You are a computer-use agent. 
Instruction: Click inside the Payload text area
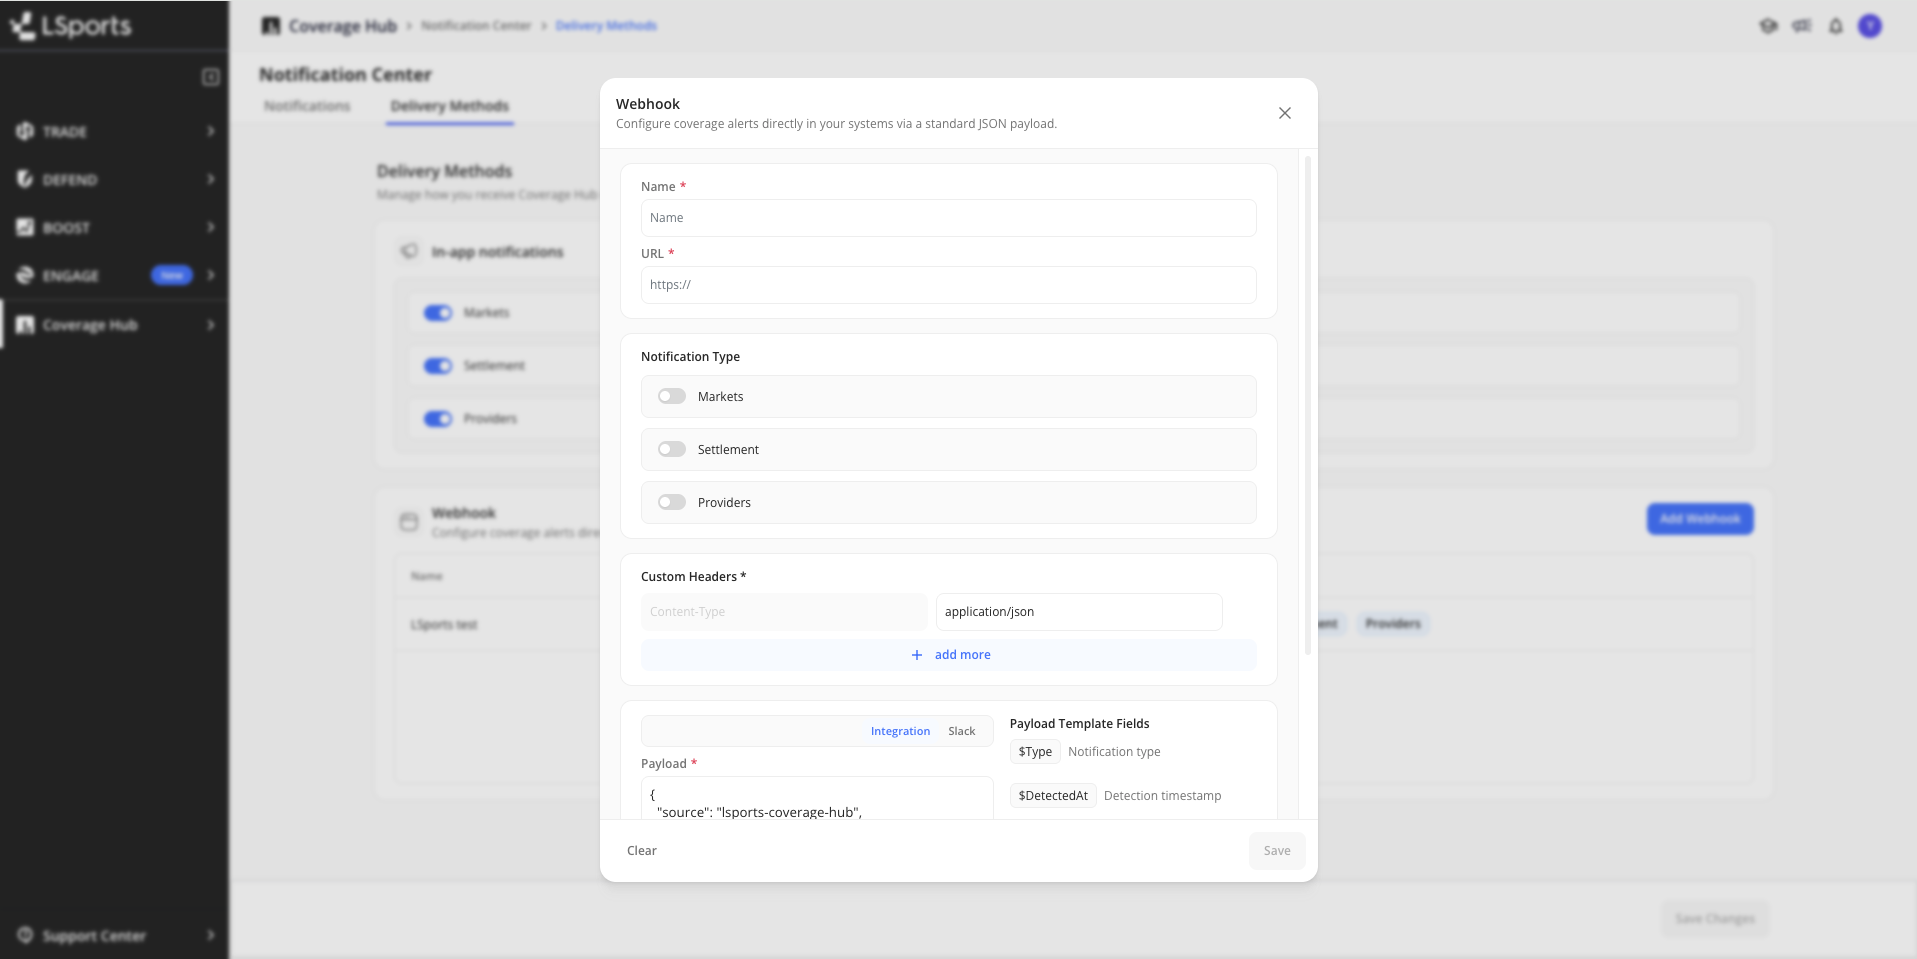pyautogui.click(x=817, y=798)
